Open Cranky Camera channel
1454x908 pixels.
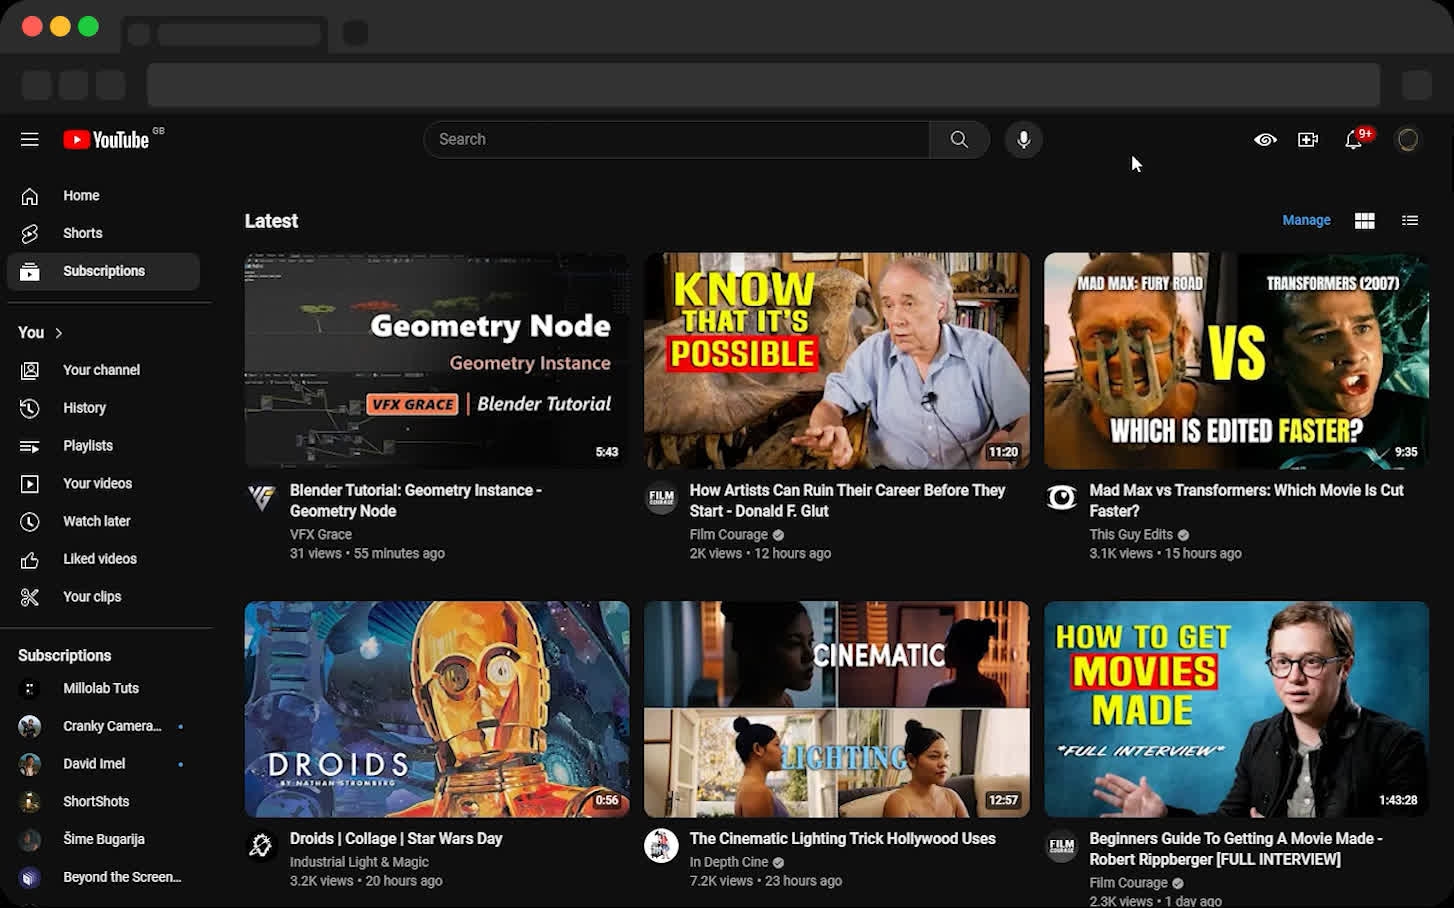click(104, 726)
